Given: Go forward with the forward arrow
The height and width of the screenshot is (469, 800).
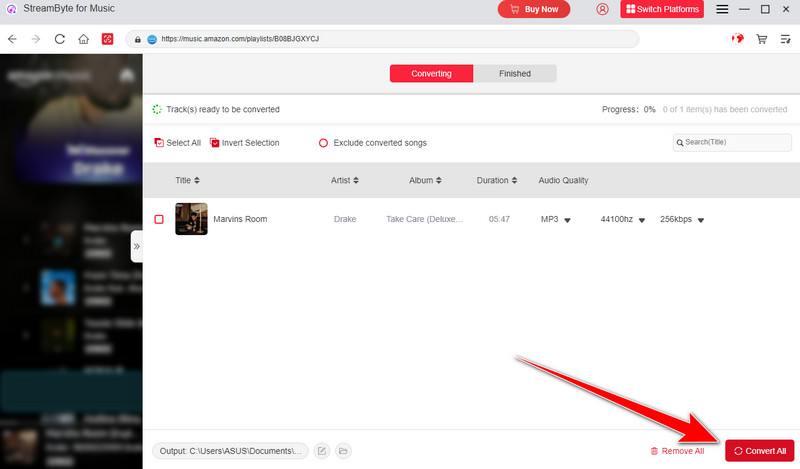Looking at the screenshot, I should coord(36,39).
